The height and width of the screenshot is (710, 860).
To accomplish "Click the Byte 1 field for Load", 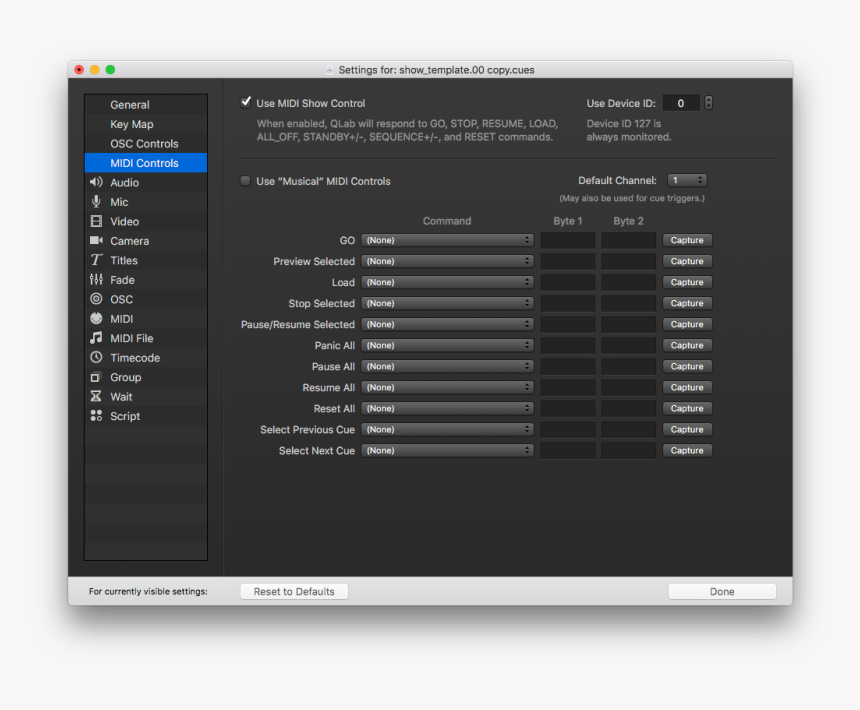I will point(568,282).
